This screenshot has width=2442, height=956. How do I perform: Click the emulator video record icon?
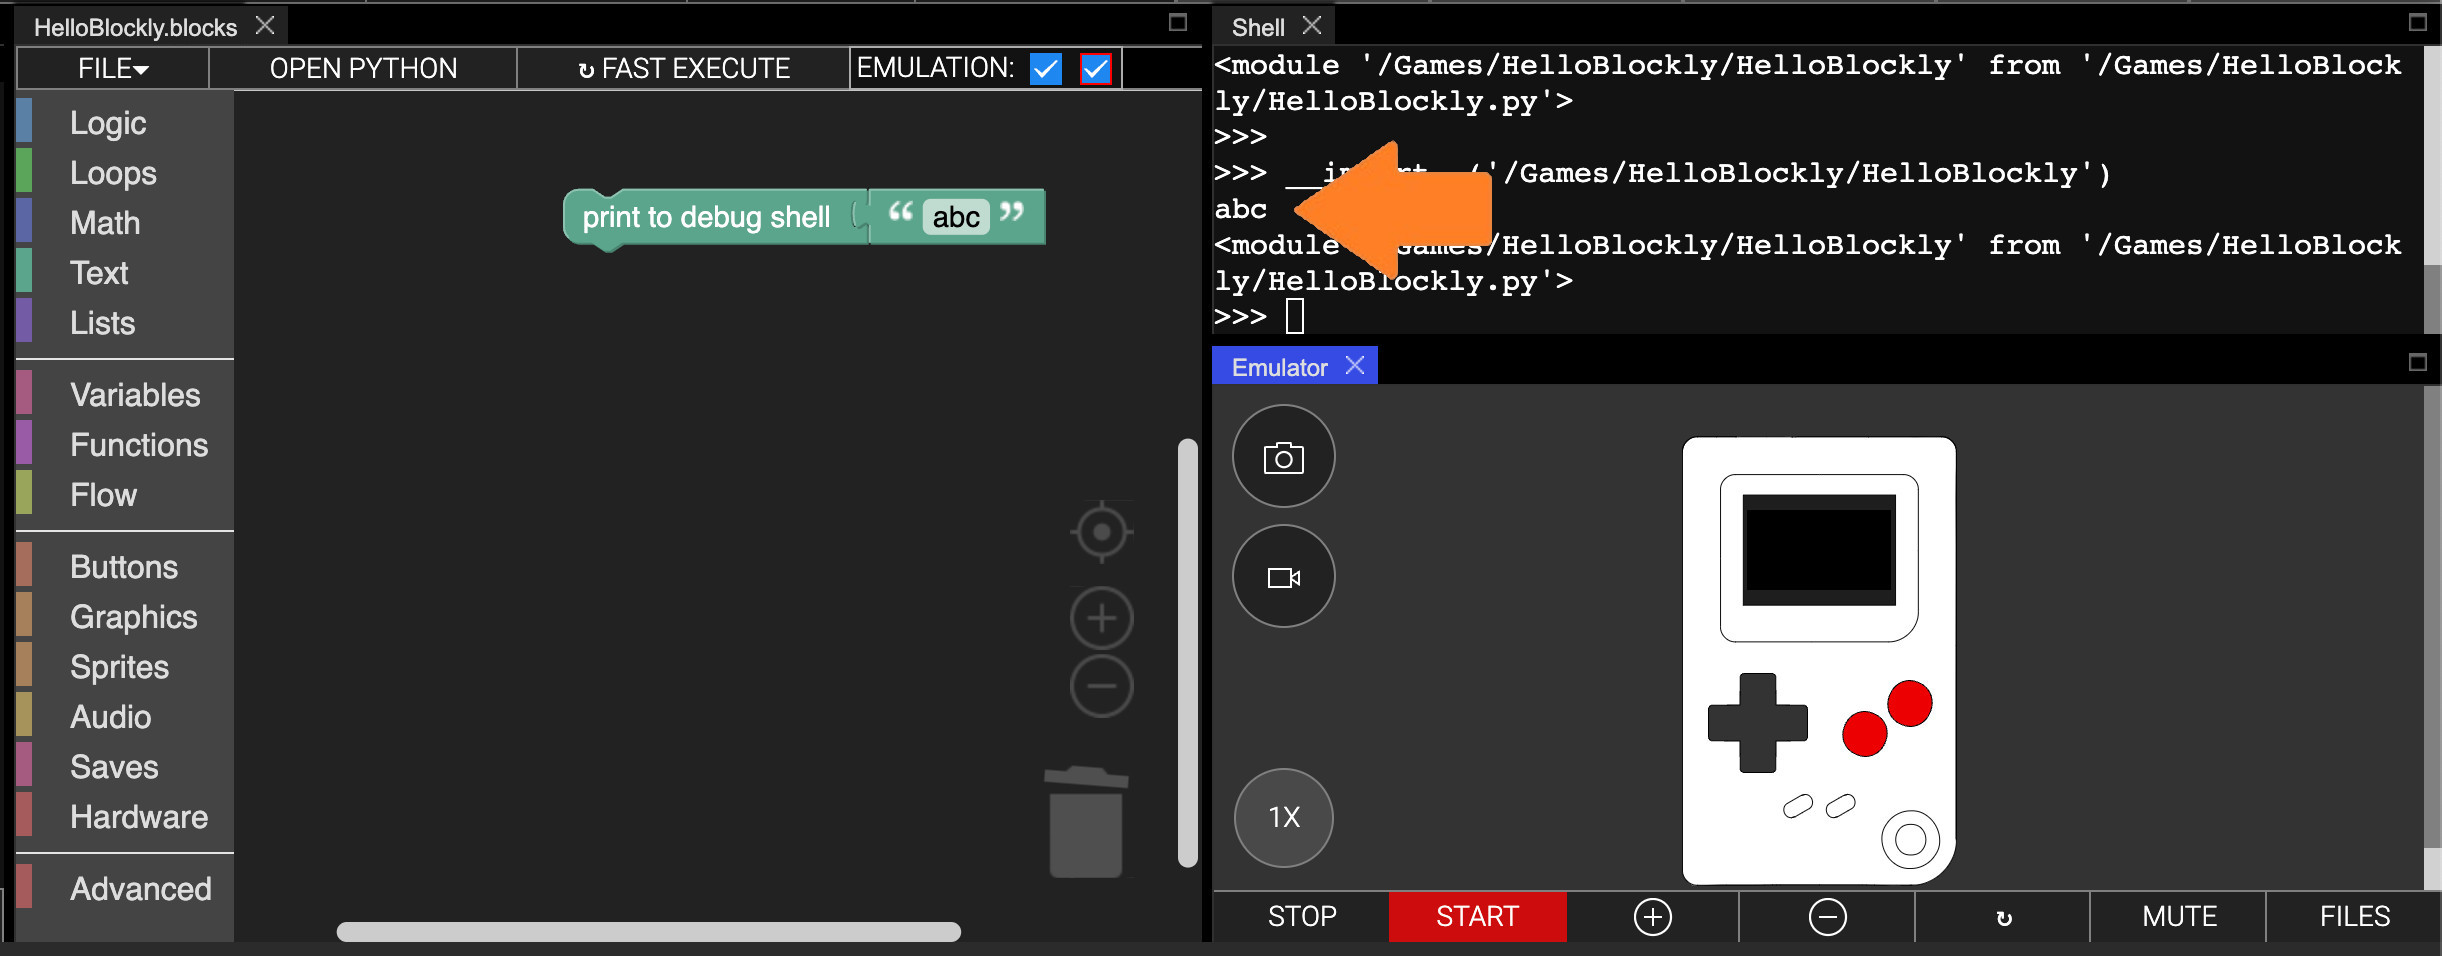click(x=1283, y=577)
